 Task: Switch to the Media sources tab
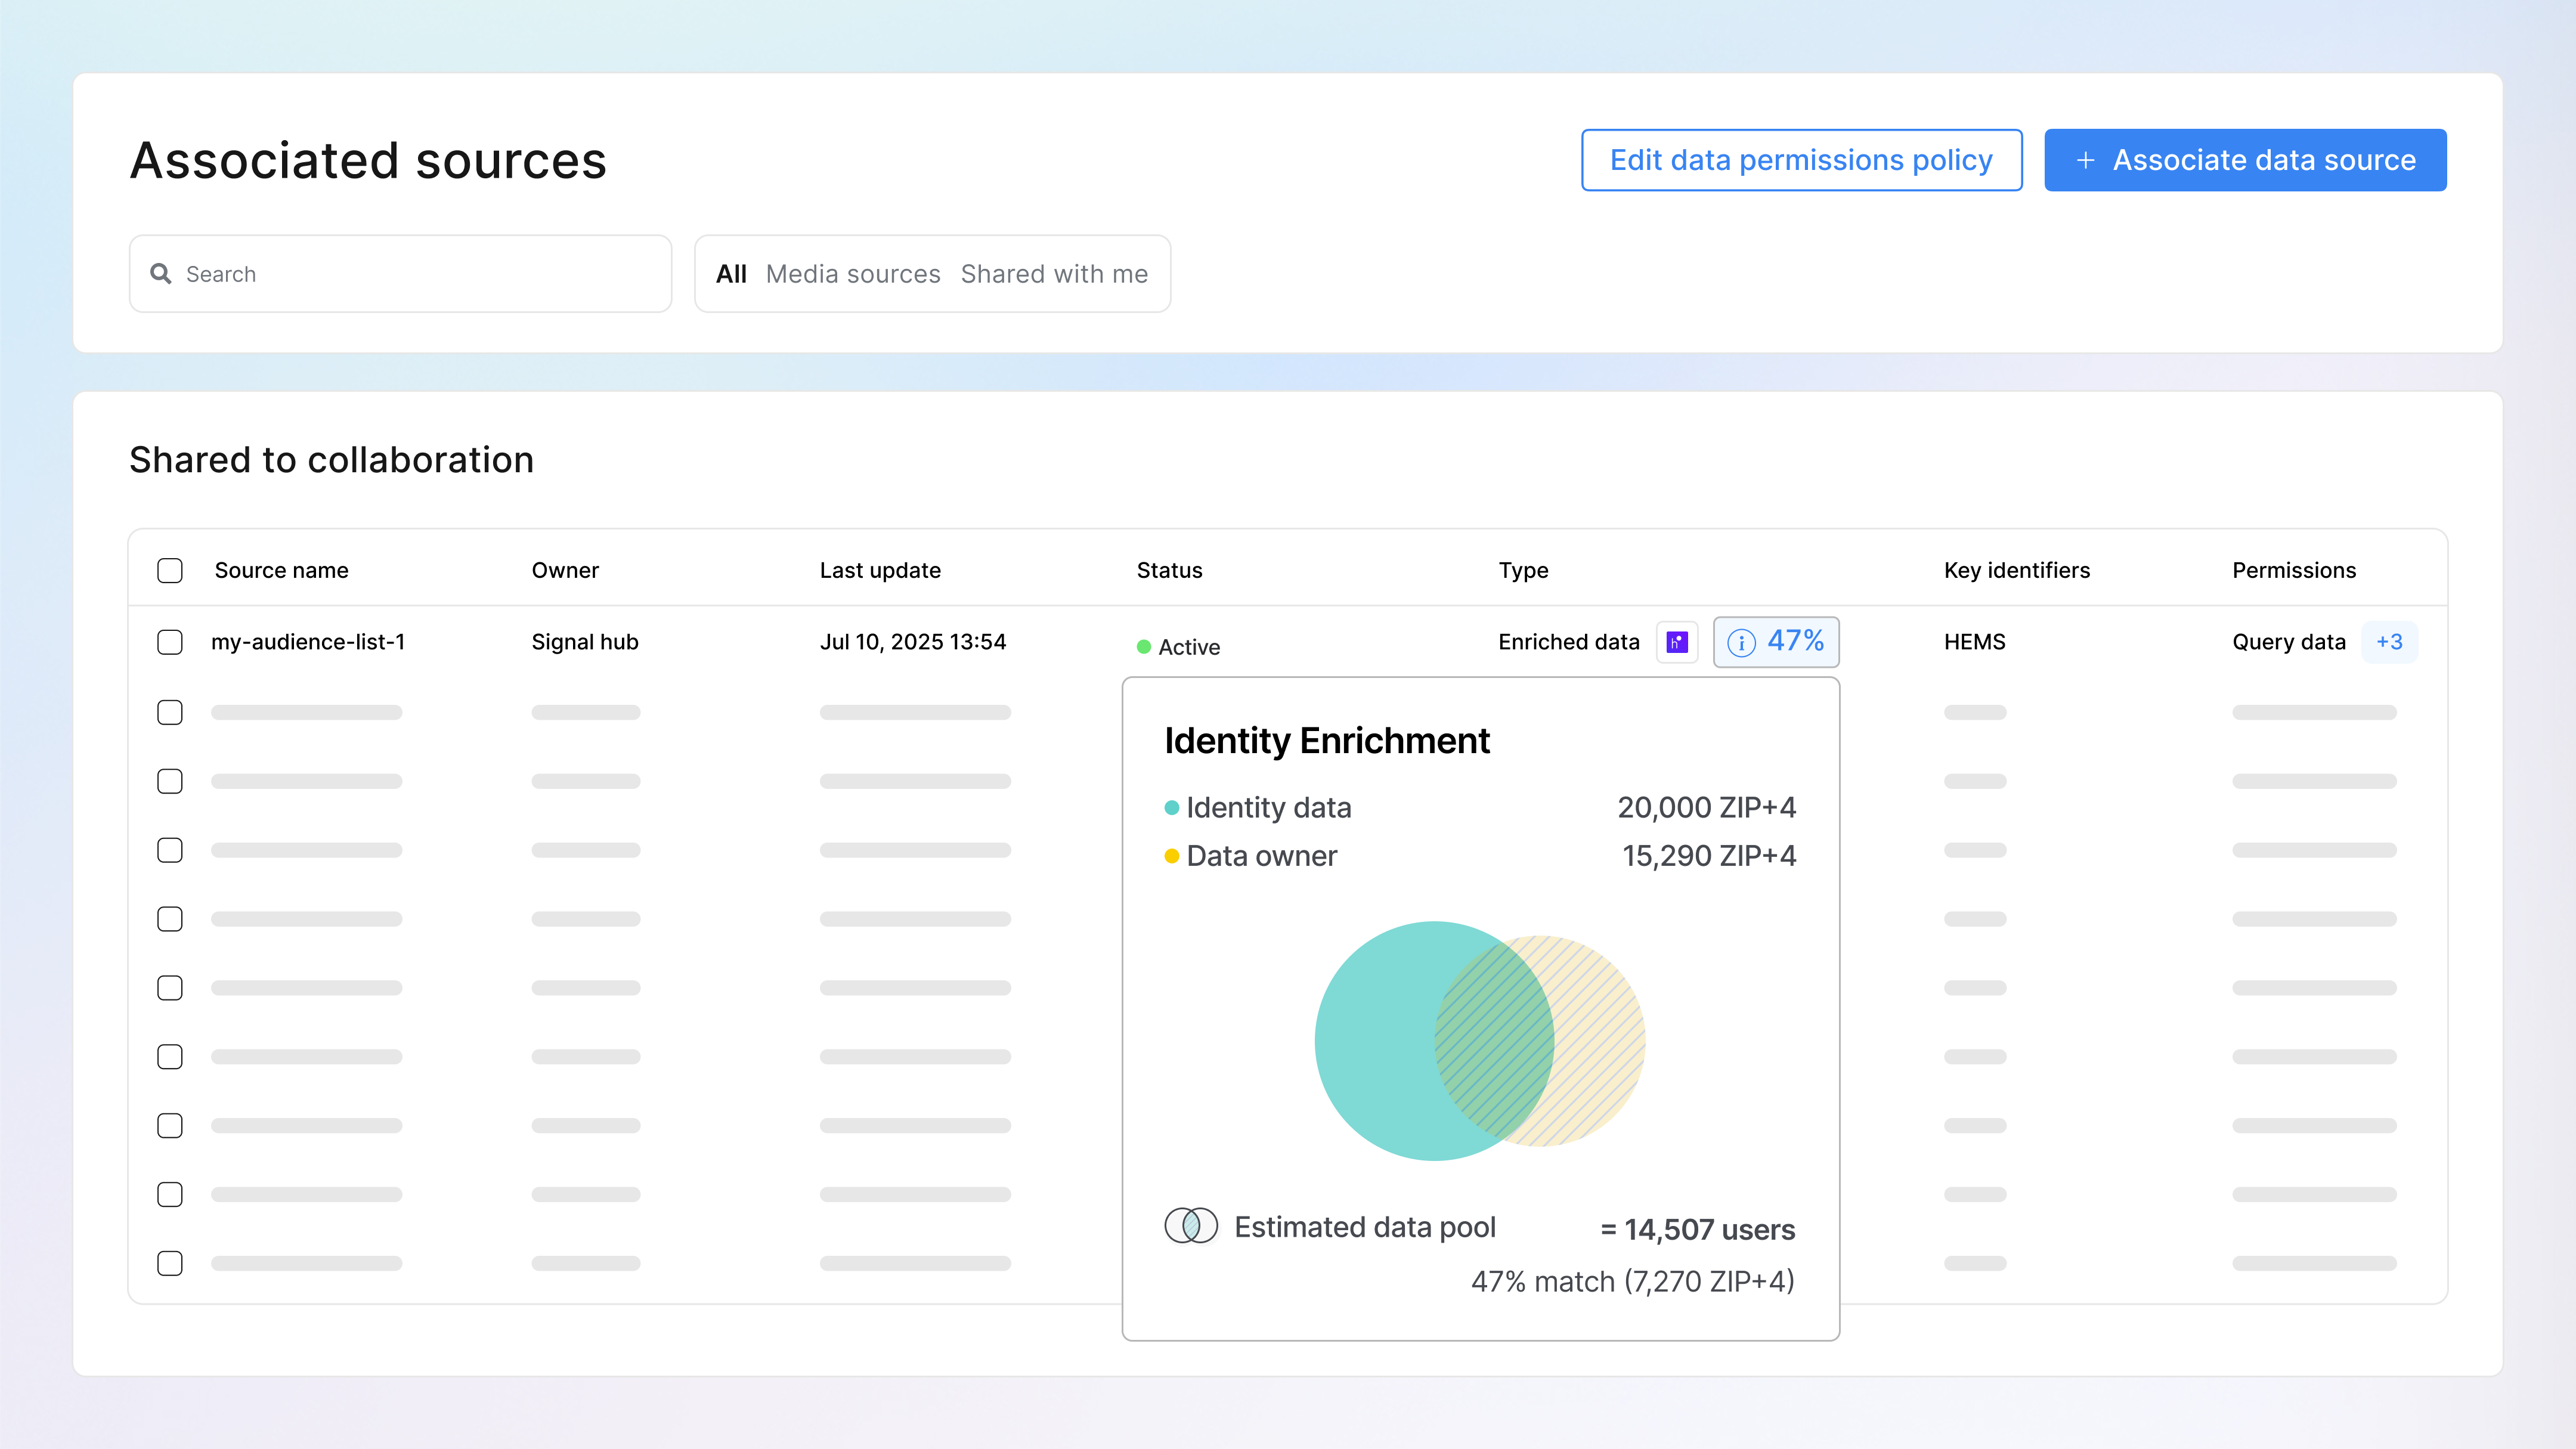point(853,273)
